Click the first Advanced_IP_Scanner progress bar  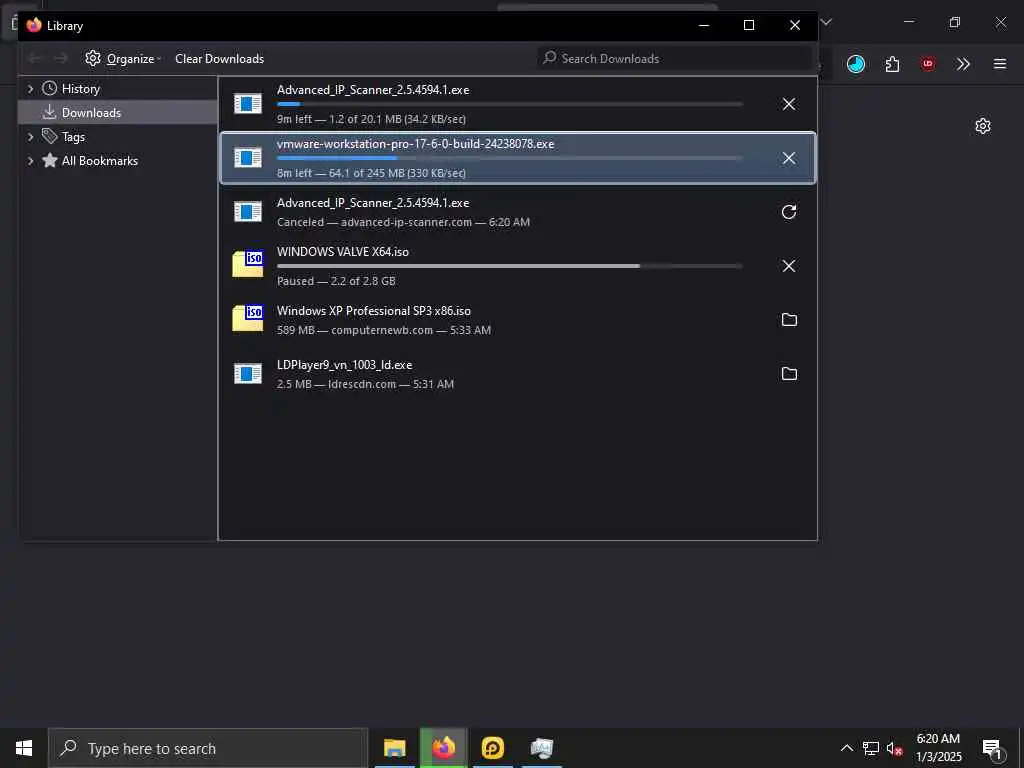509,104
